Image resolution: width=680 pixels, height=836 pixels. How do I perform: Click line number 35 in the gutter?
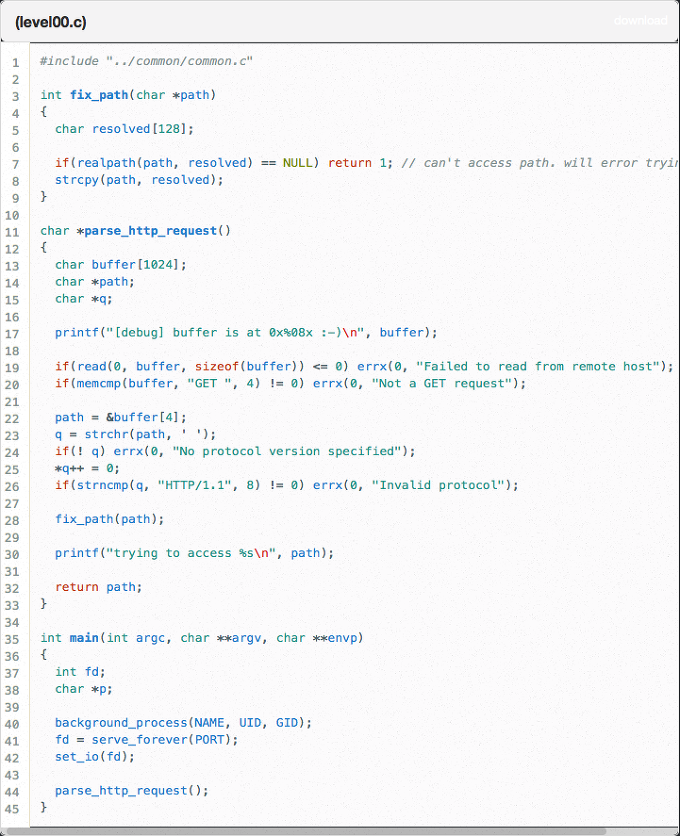click(x=12, y=639)
